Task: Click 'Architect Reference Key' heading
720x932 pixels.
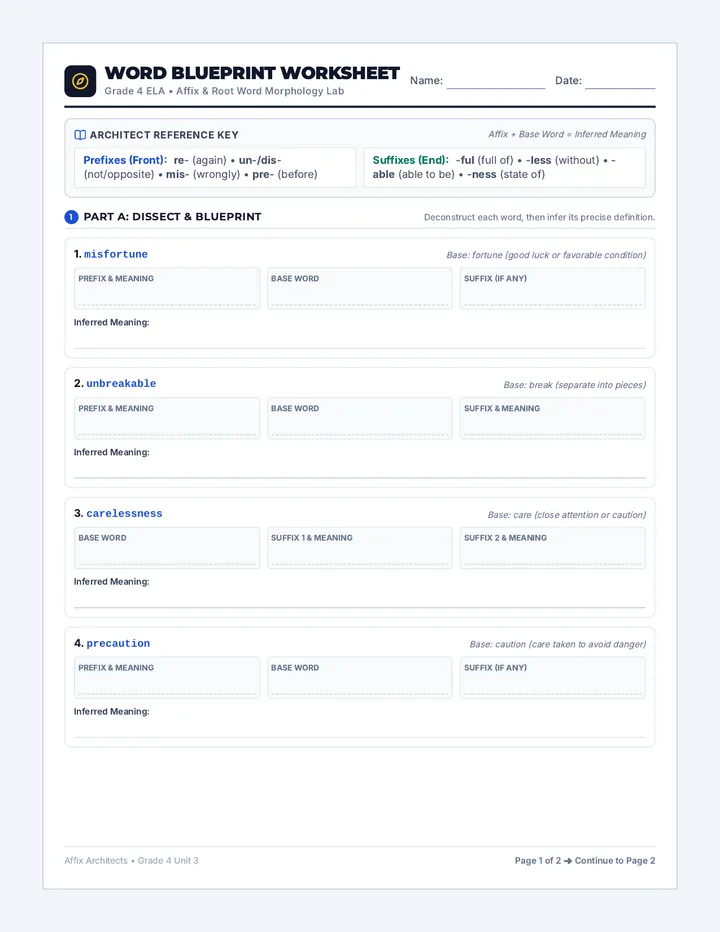Action: [164, 135]
